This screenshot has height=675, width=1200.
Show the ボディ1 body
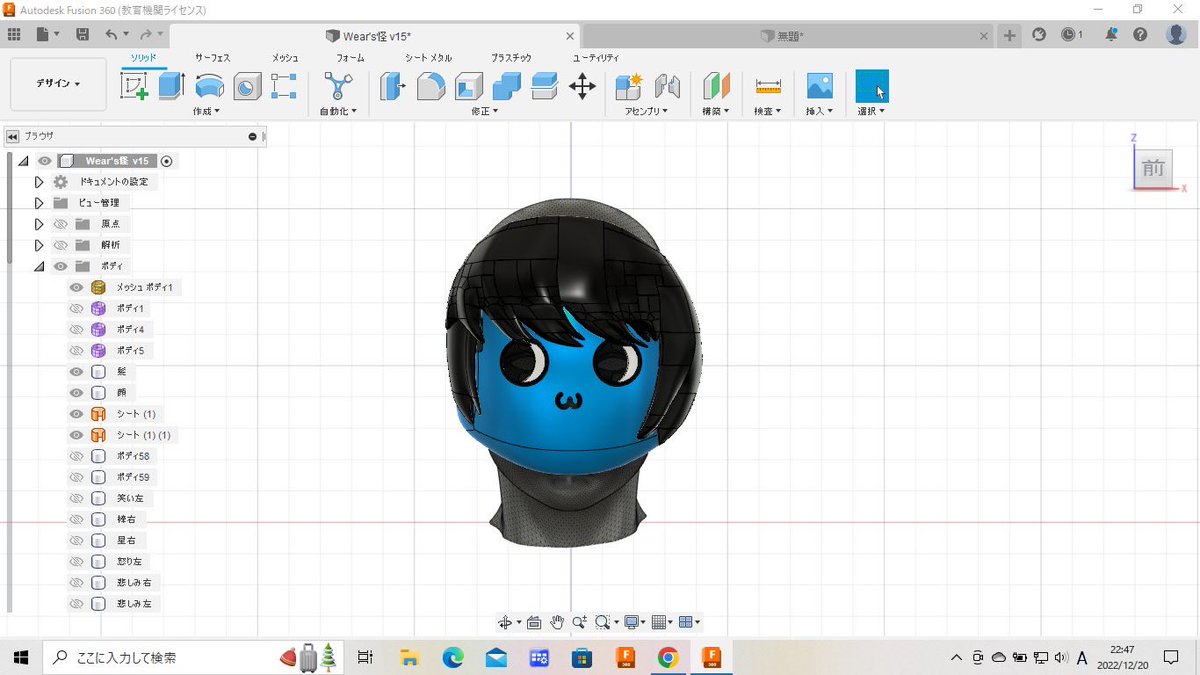[x=76, y=308]
